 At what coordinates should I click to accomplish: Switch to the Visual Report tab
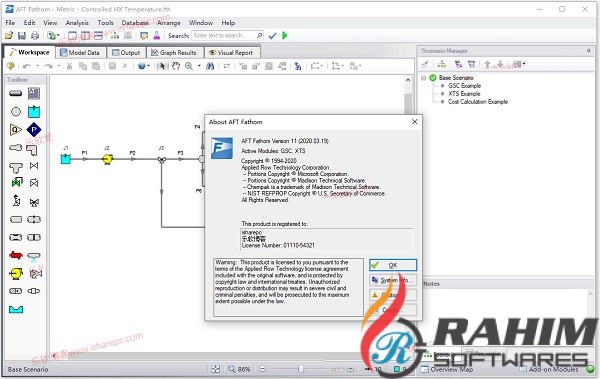pos(231,52)
